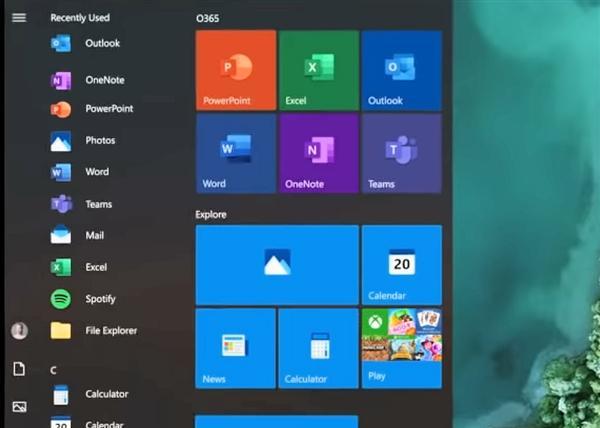Open the hamburger menu icon
Viewport: 600px width, 428px height.
(19, 18)
